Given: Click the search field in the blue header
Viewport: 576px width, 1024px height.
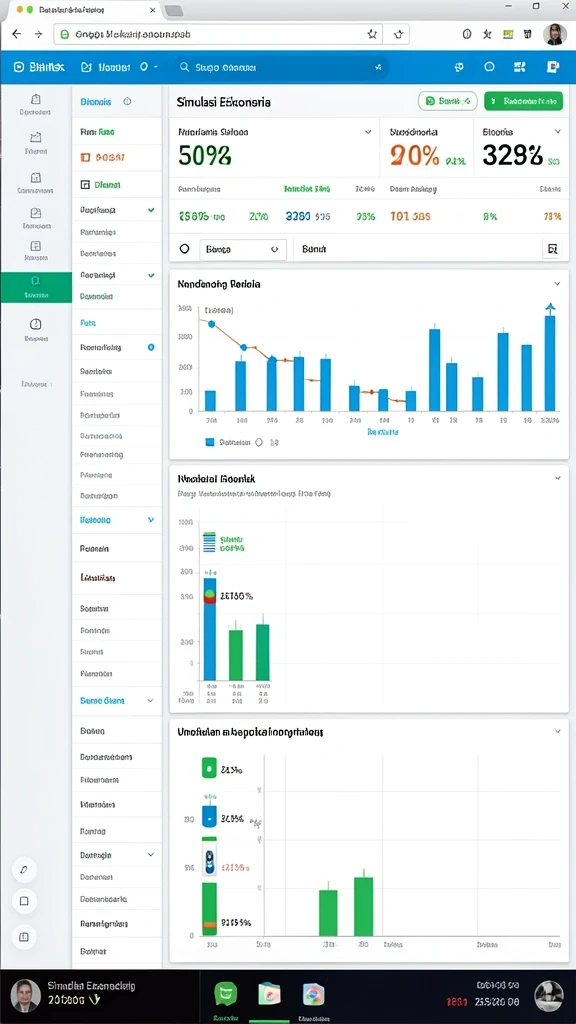Looking at the screenshot, I should (x=281, y=67).
